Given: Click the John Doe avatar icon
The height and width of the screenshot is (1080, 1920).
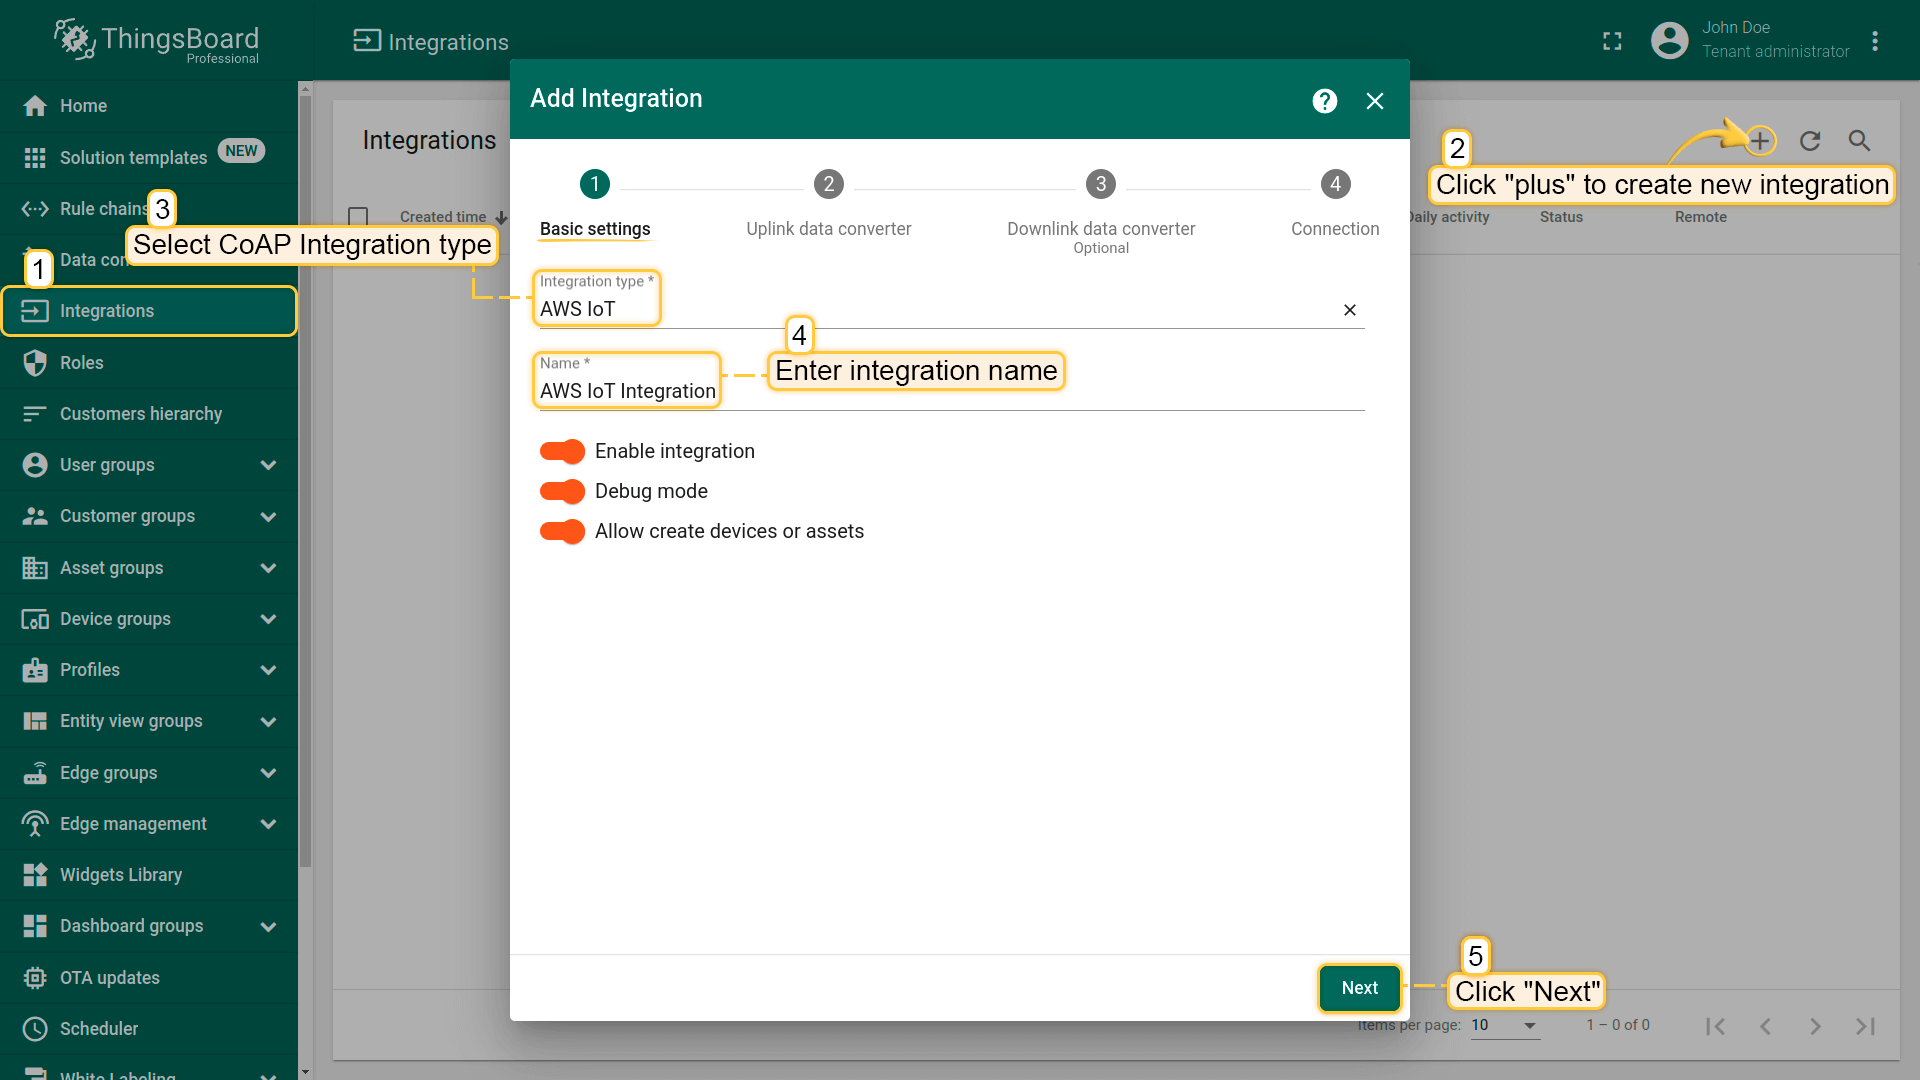Looking at the screenshot, I should tap(1669, 41).
